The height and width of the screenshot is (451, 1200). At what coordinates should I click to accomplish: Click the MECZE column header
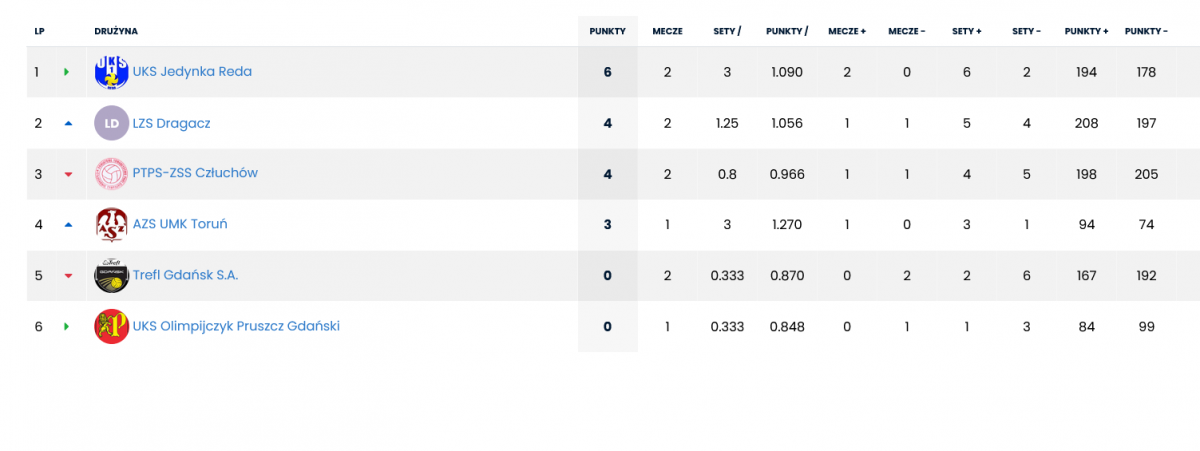tap(667, 31)
